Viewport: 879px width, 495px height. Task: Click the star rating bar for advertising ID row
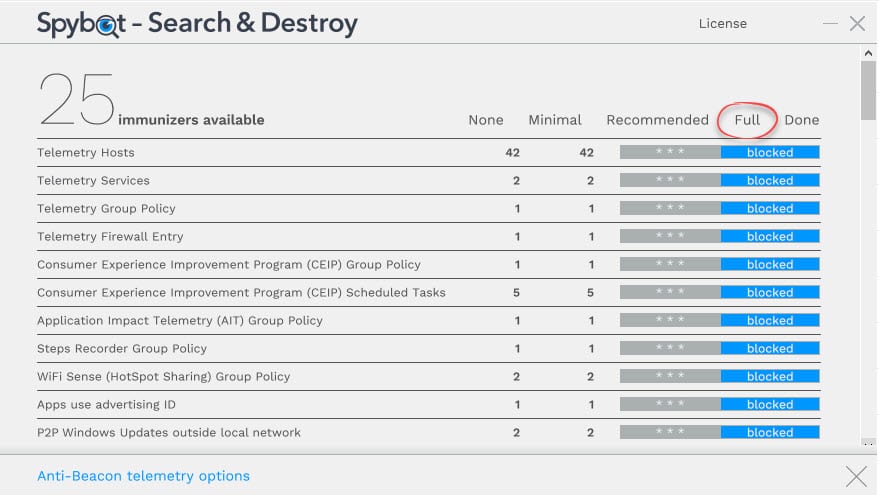tap(670, 404)
